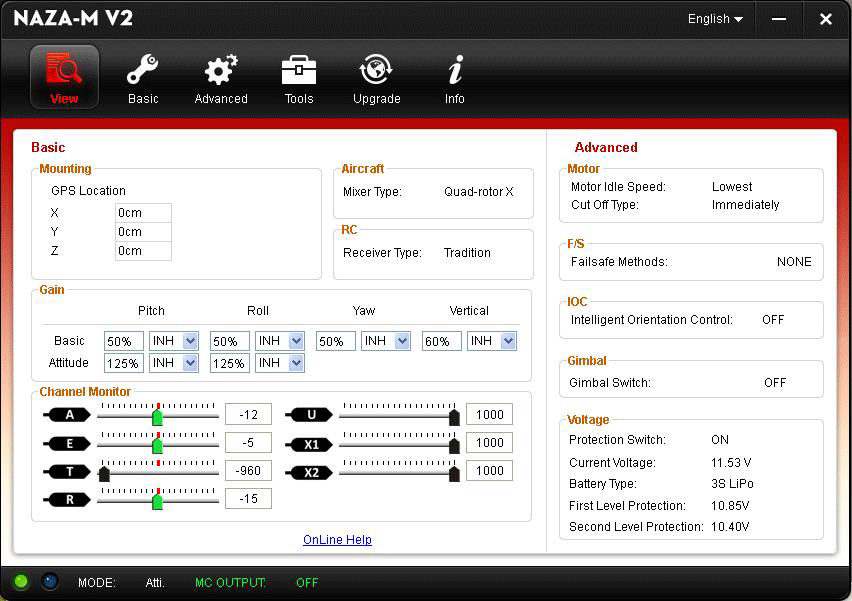
Task: Open the View magnifier icon
Action: pos(64,76)
